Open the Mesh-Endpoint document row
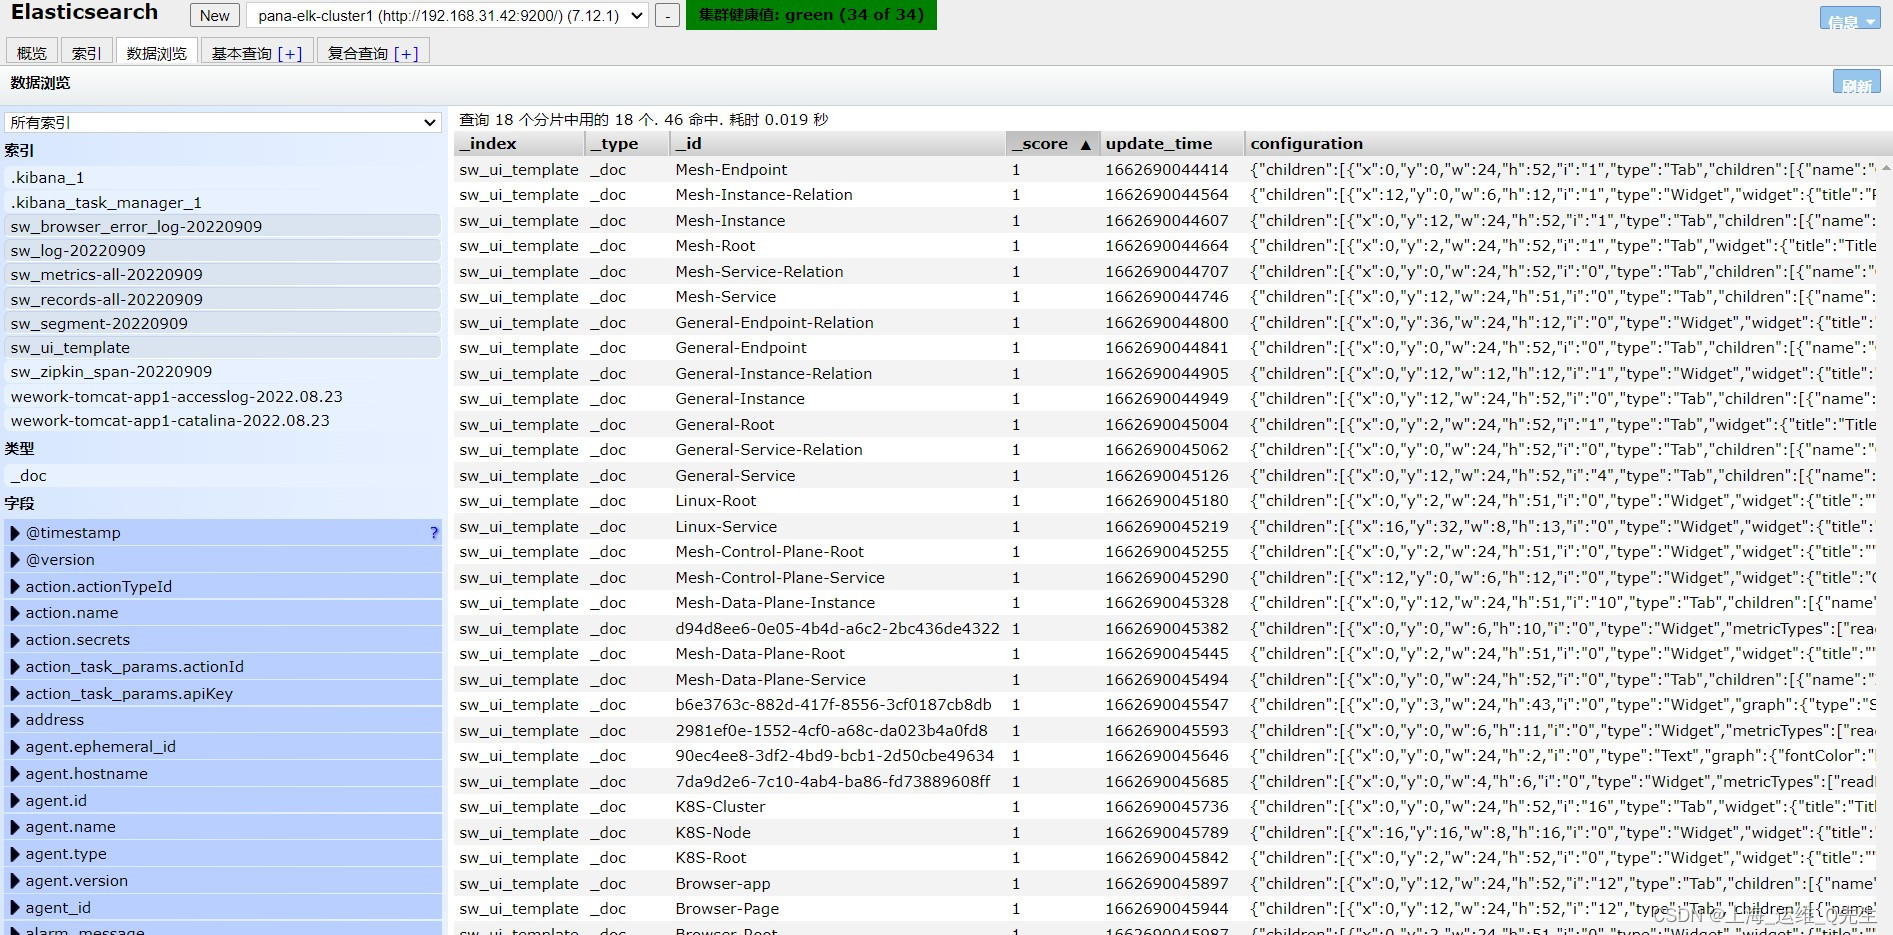 [x=1167, y=169]
